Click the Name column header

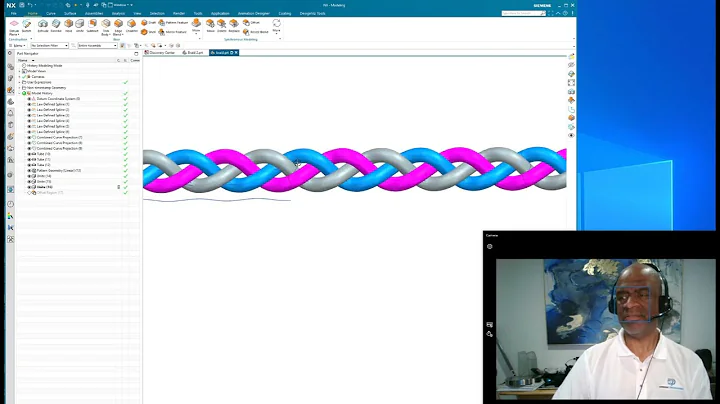(x=23, y=60)
